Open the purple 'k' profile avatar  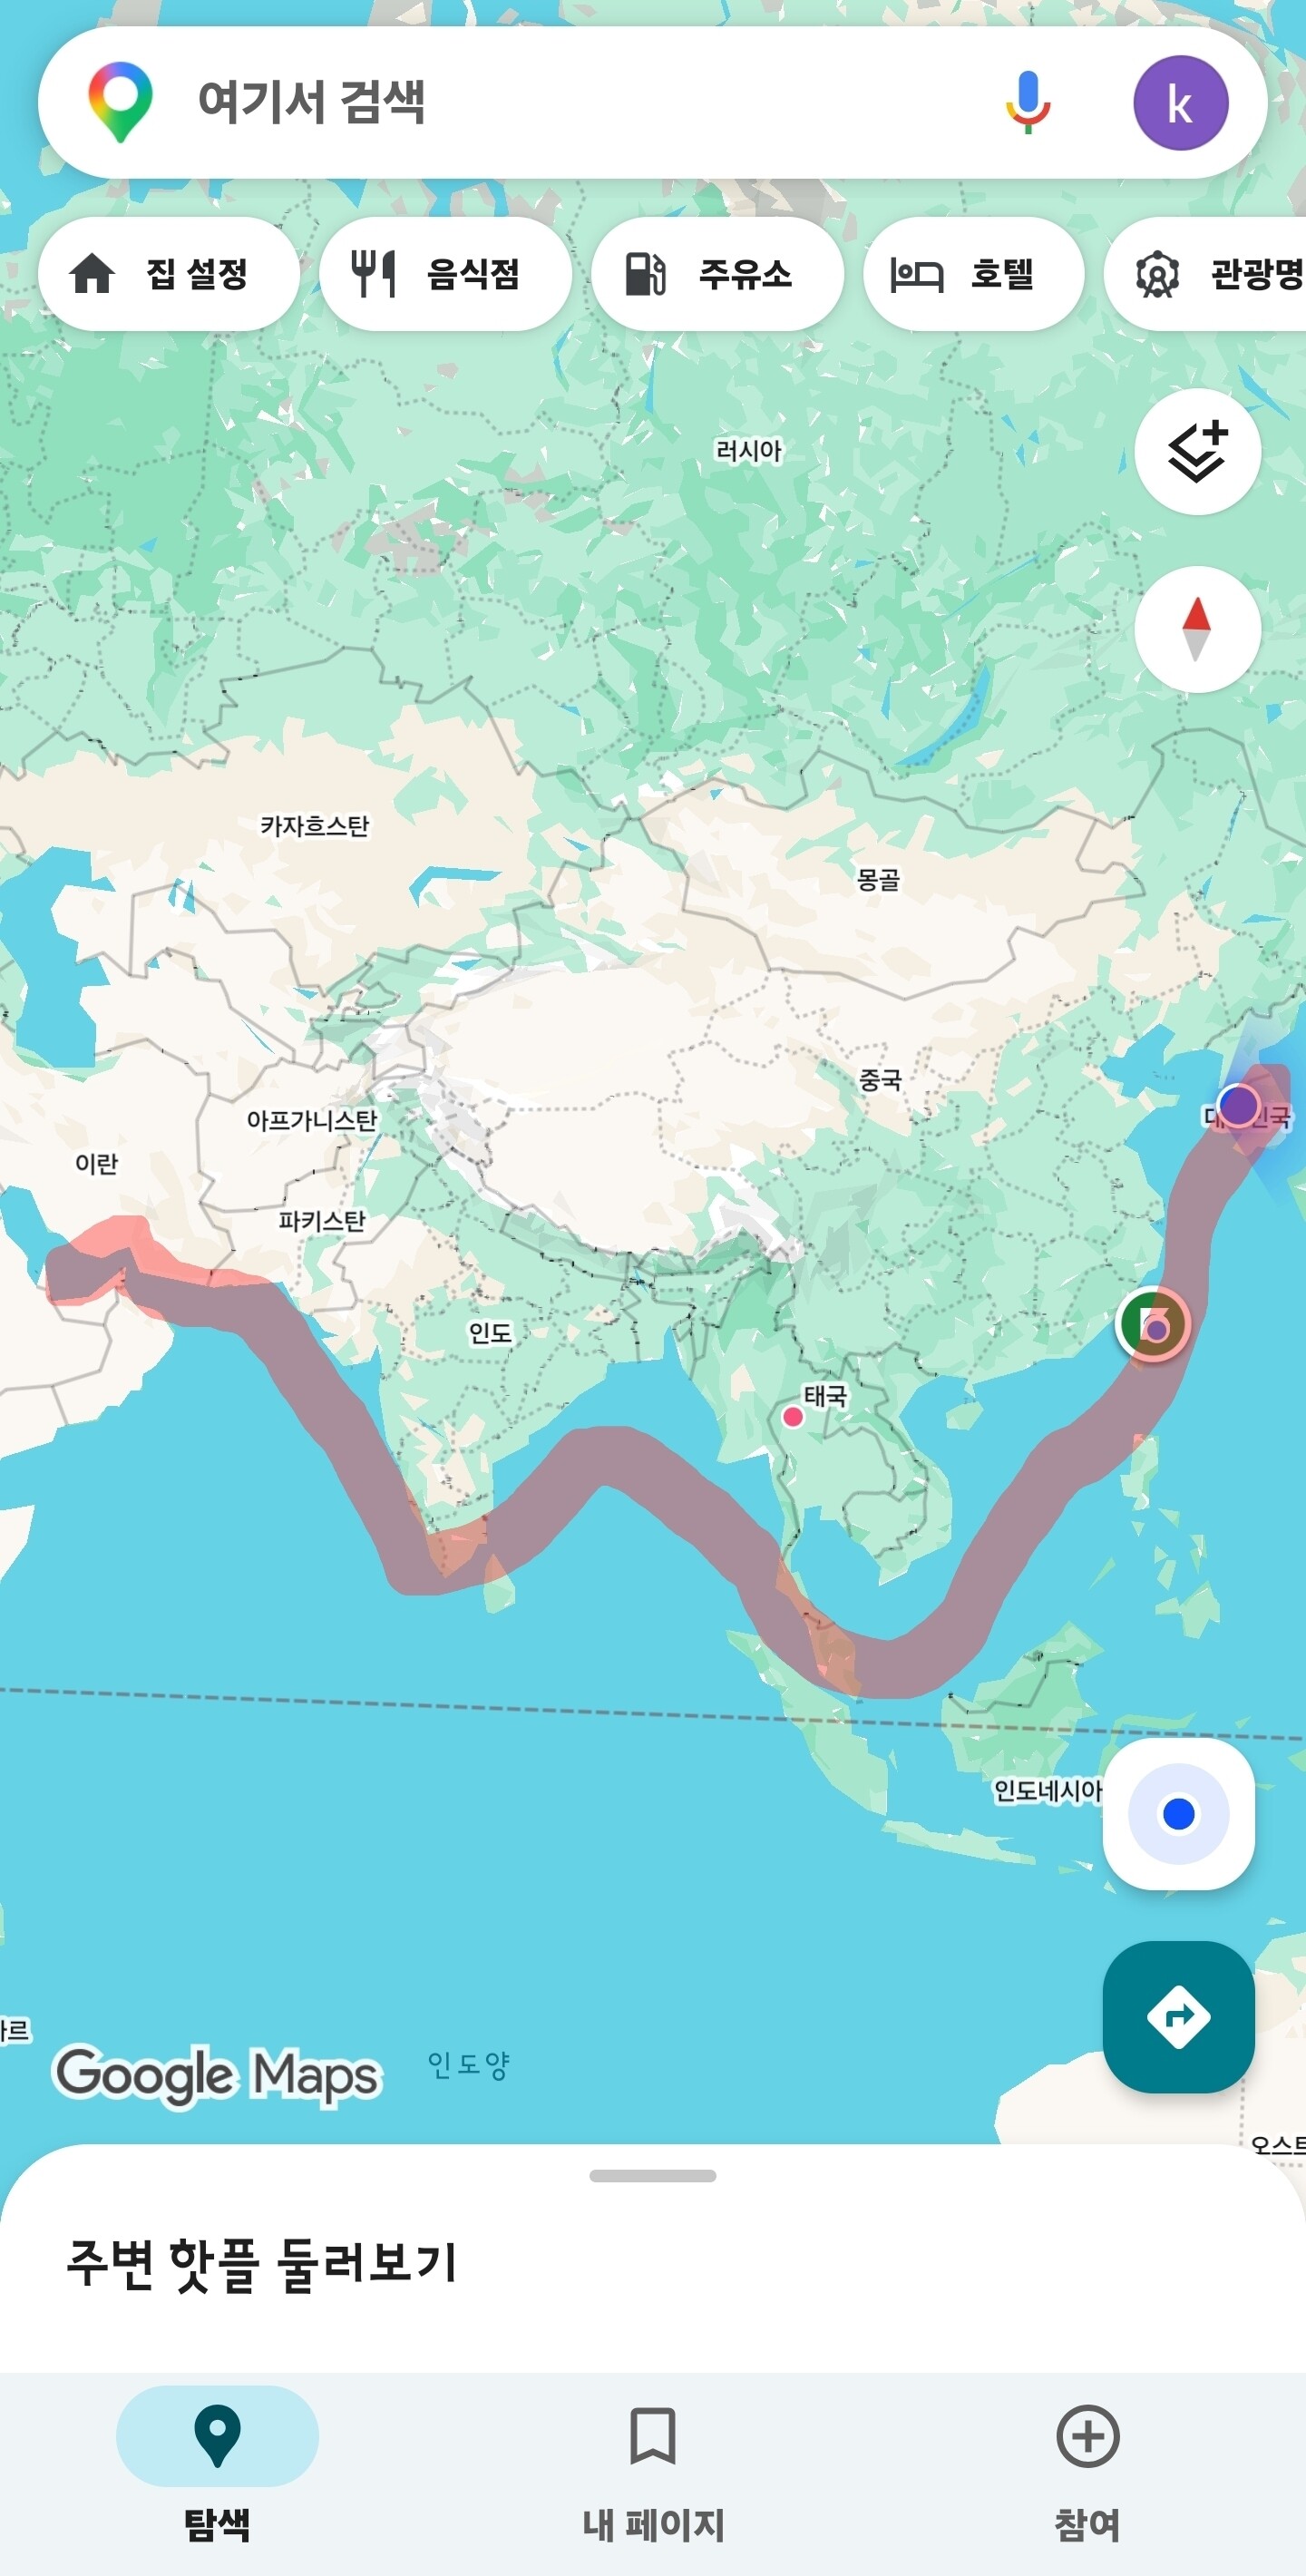point(1180,103)
